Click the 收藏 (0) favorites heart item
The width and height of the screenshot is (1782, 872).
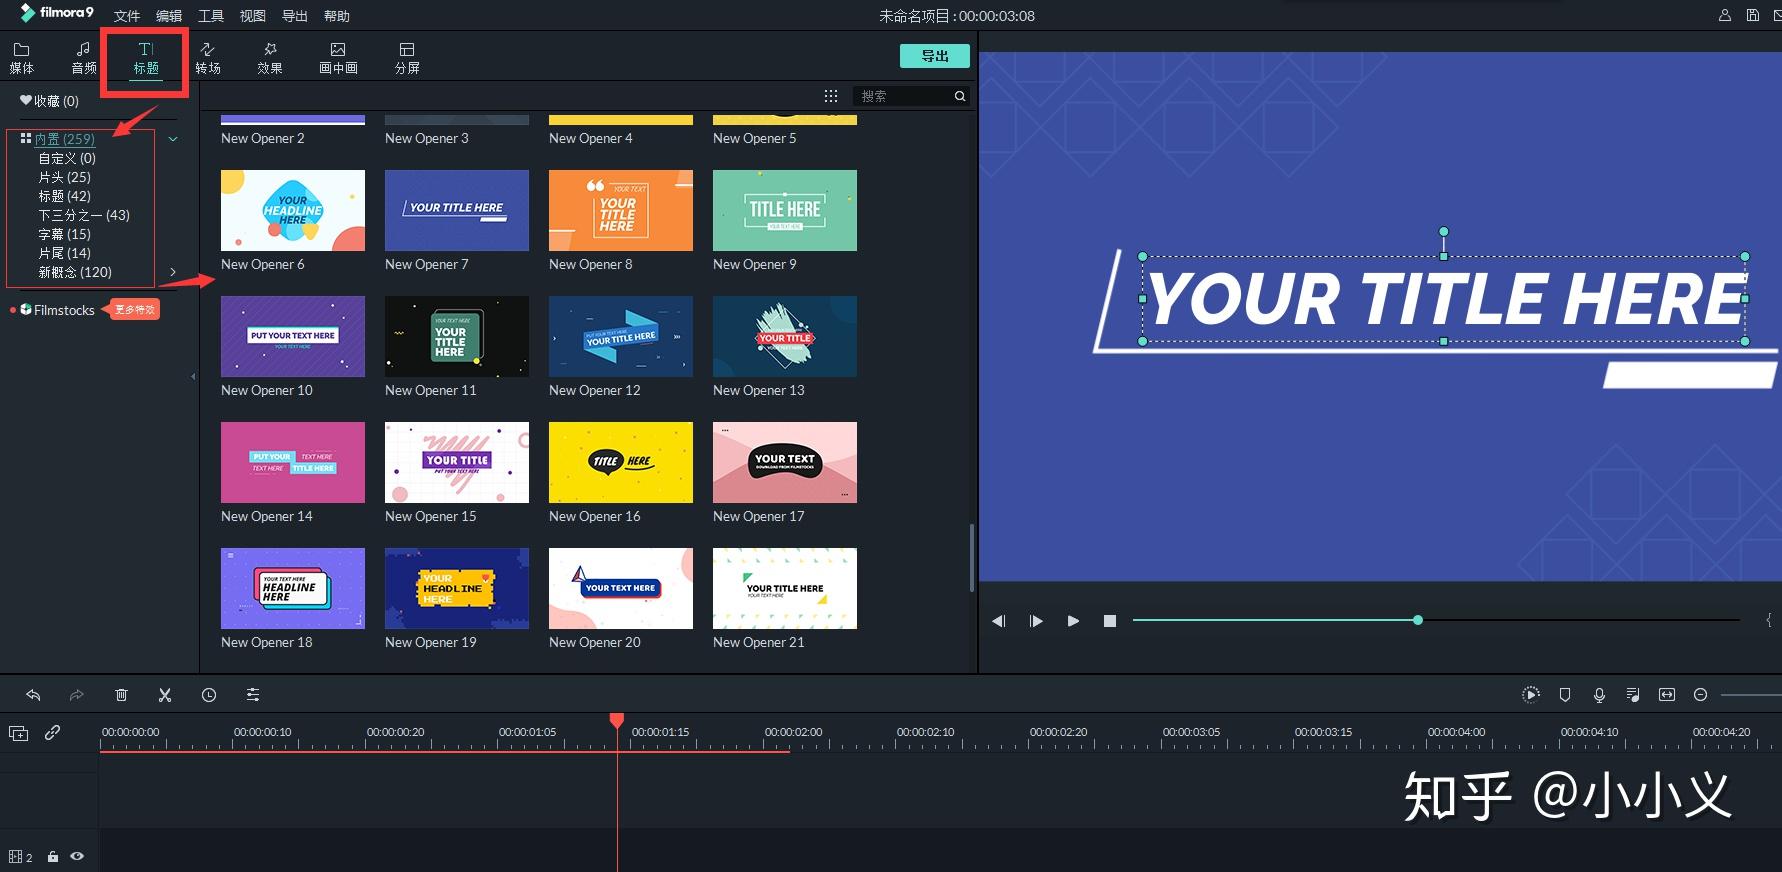pos(49,101)
